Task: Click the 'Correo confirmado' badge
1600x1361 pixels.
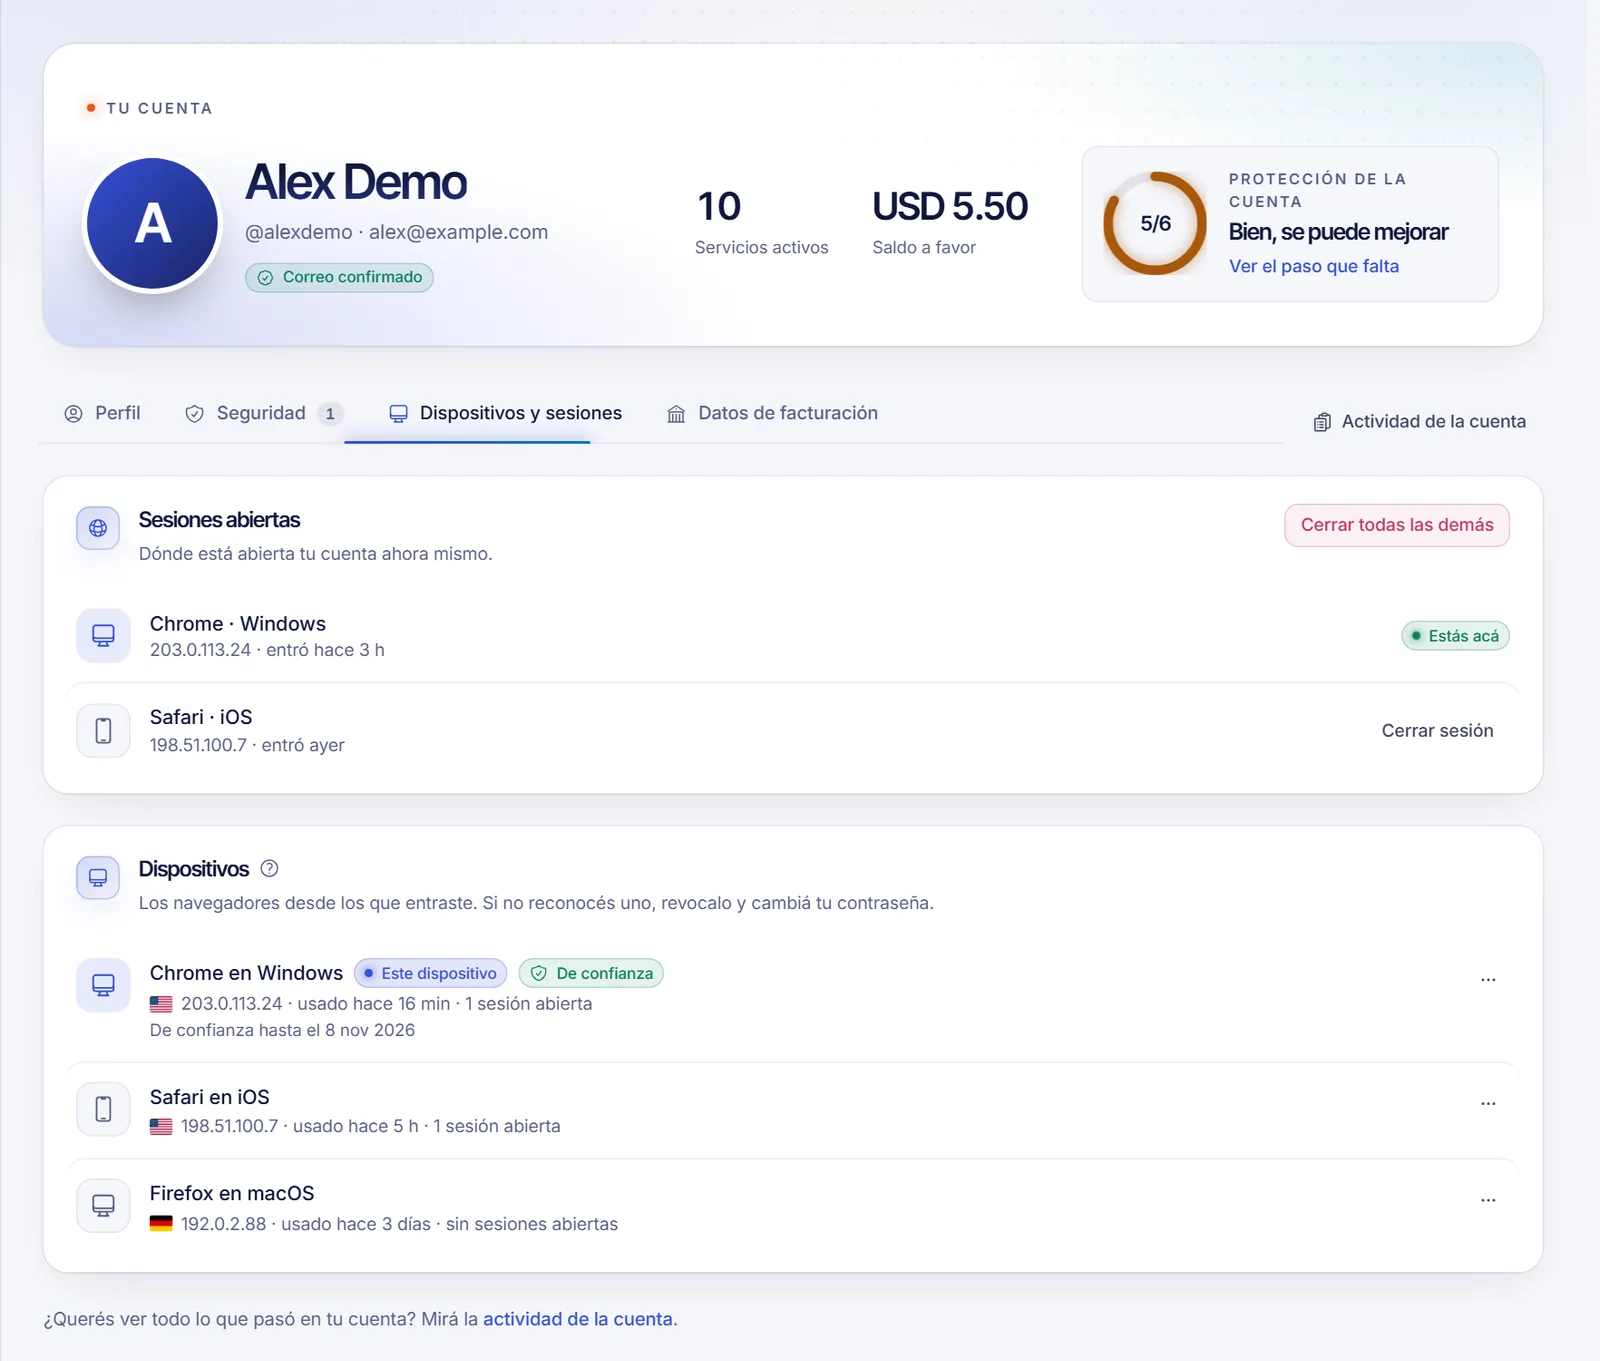Action: [x=339, y=277]
